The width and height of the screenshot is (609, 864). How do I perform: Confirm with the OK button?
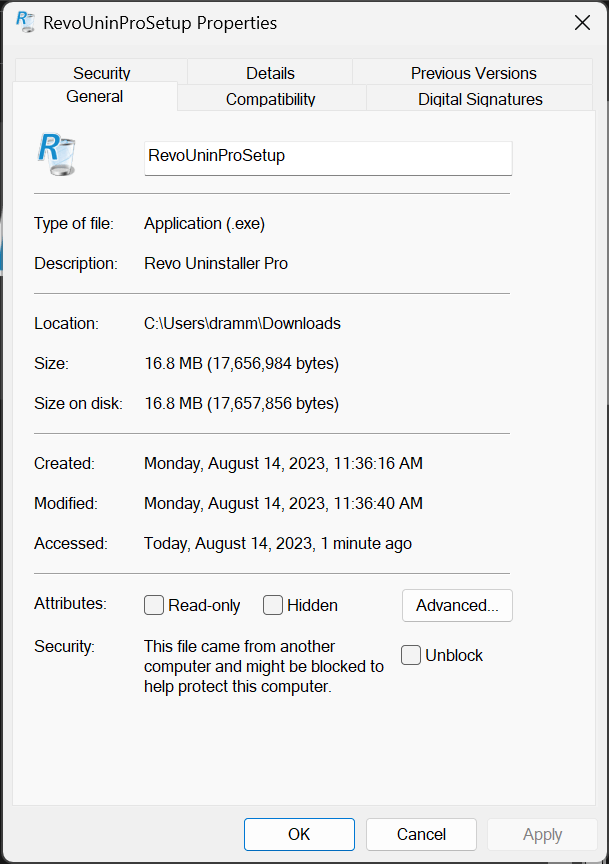pos(299,834)
